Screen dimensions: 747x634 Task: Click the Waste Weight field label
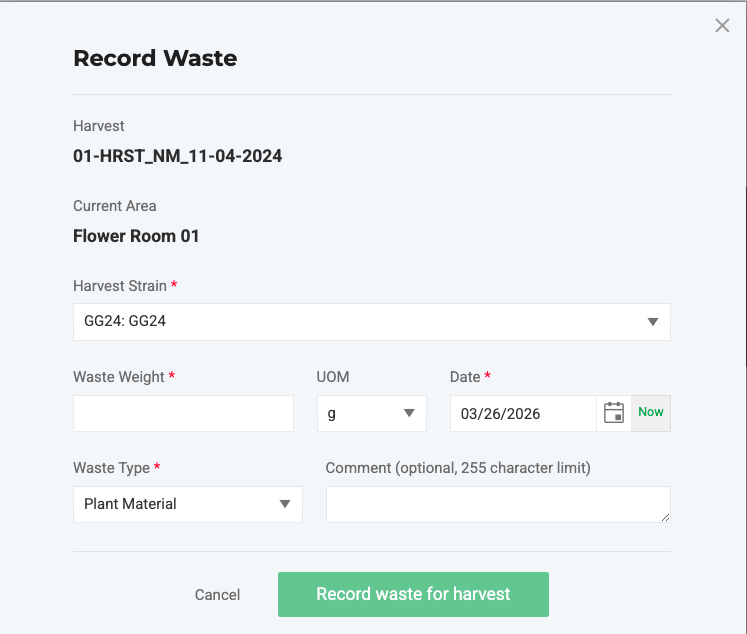pos(118,377)
